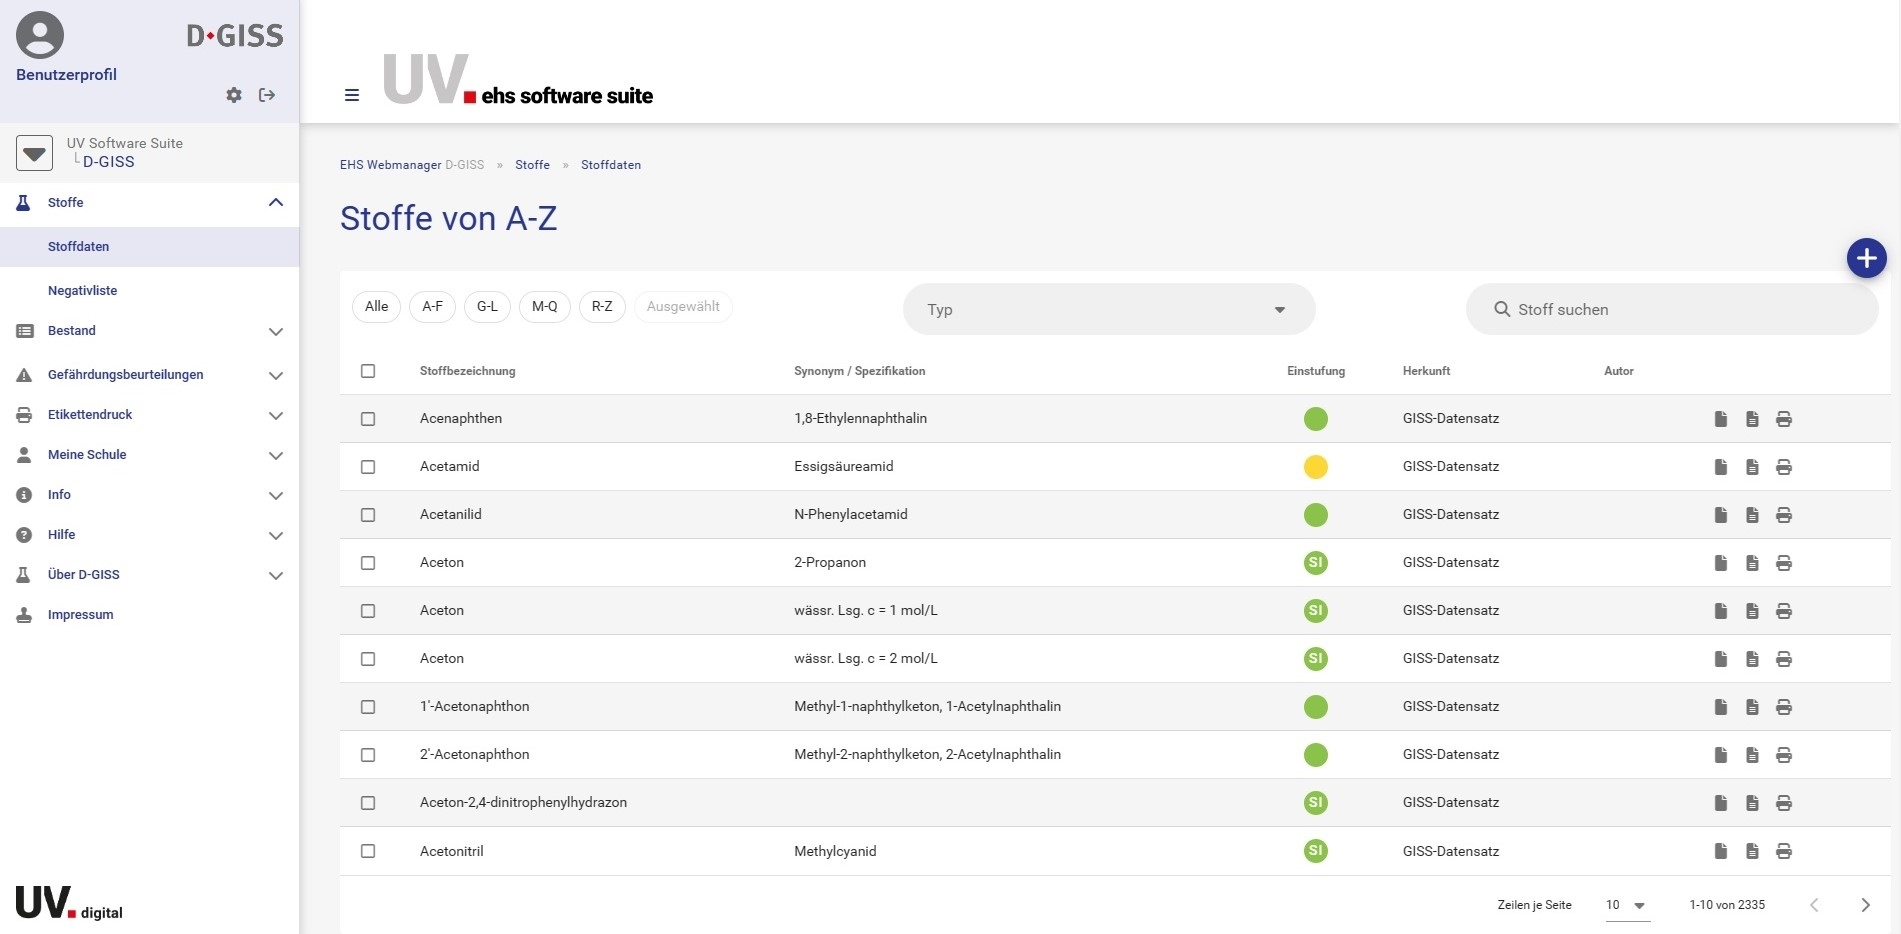1901x934 pixels.
Task: Click the yellow Einstufung dot for Acetamid
Action: (x=1315, y=467)
